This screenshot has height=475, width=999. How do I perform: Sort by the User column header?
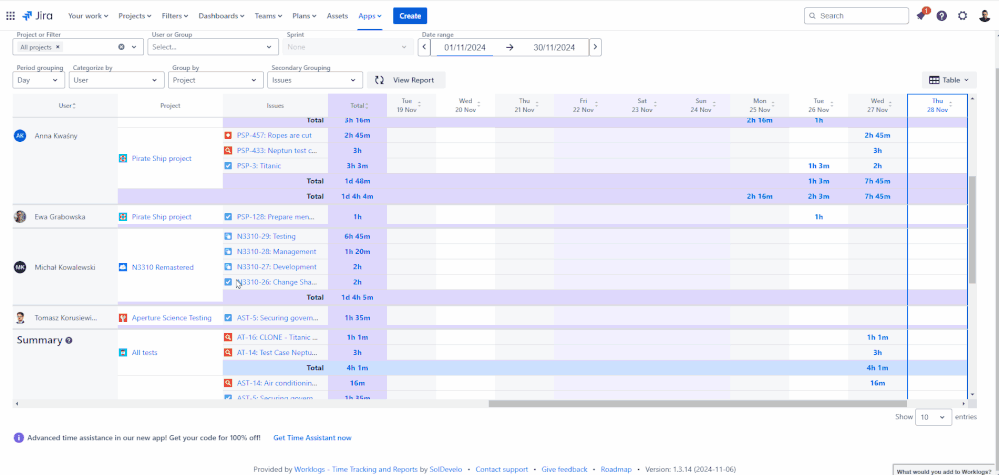click(x=66, y=105)
